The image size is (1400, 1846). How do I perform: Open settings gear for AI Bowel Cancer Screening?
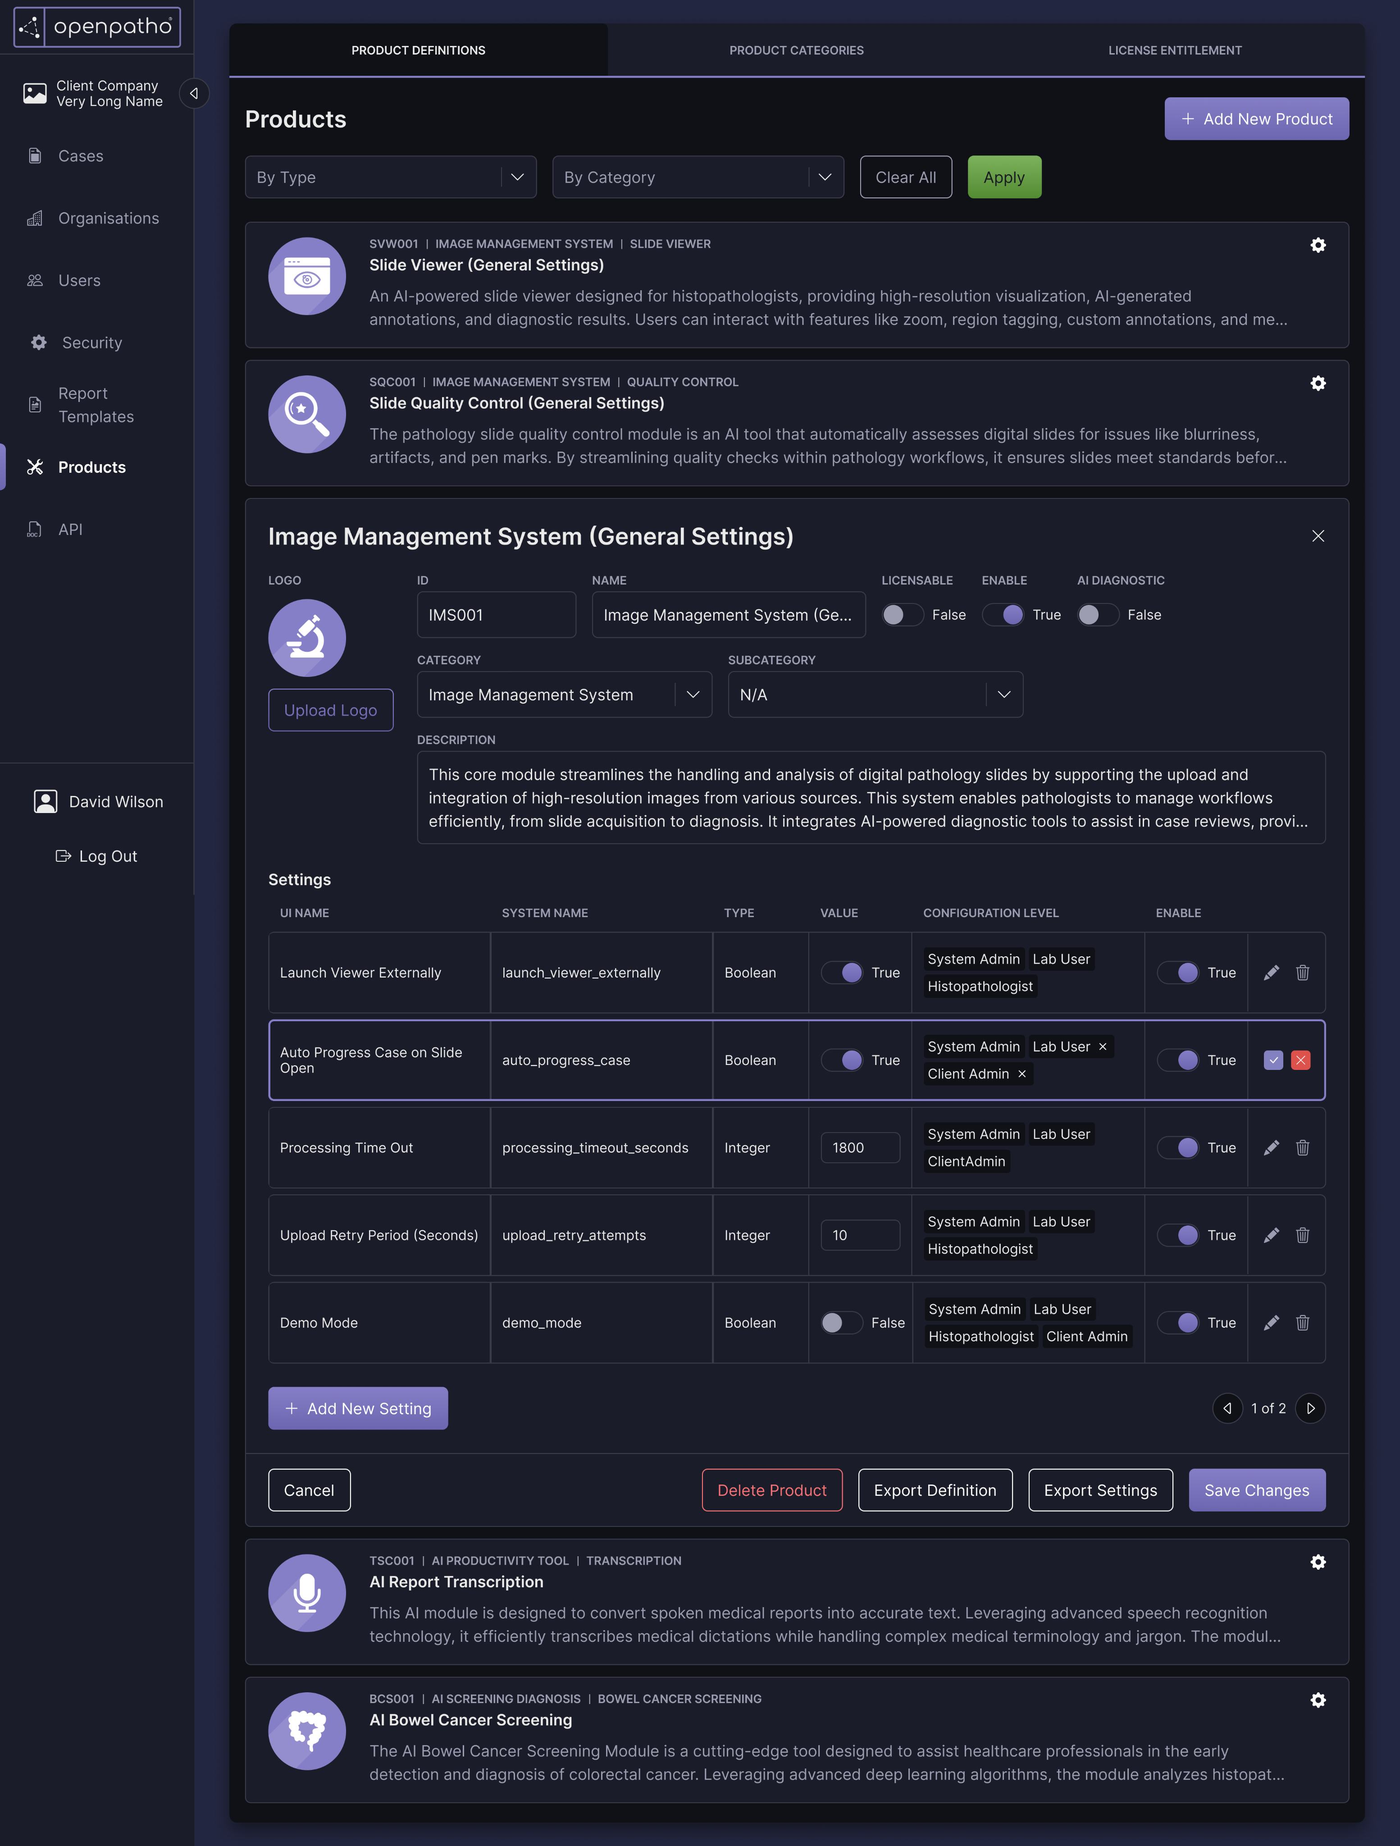[1318, 1700]
